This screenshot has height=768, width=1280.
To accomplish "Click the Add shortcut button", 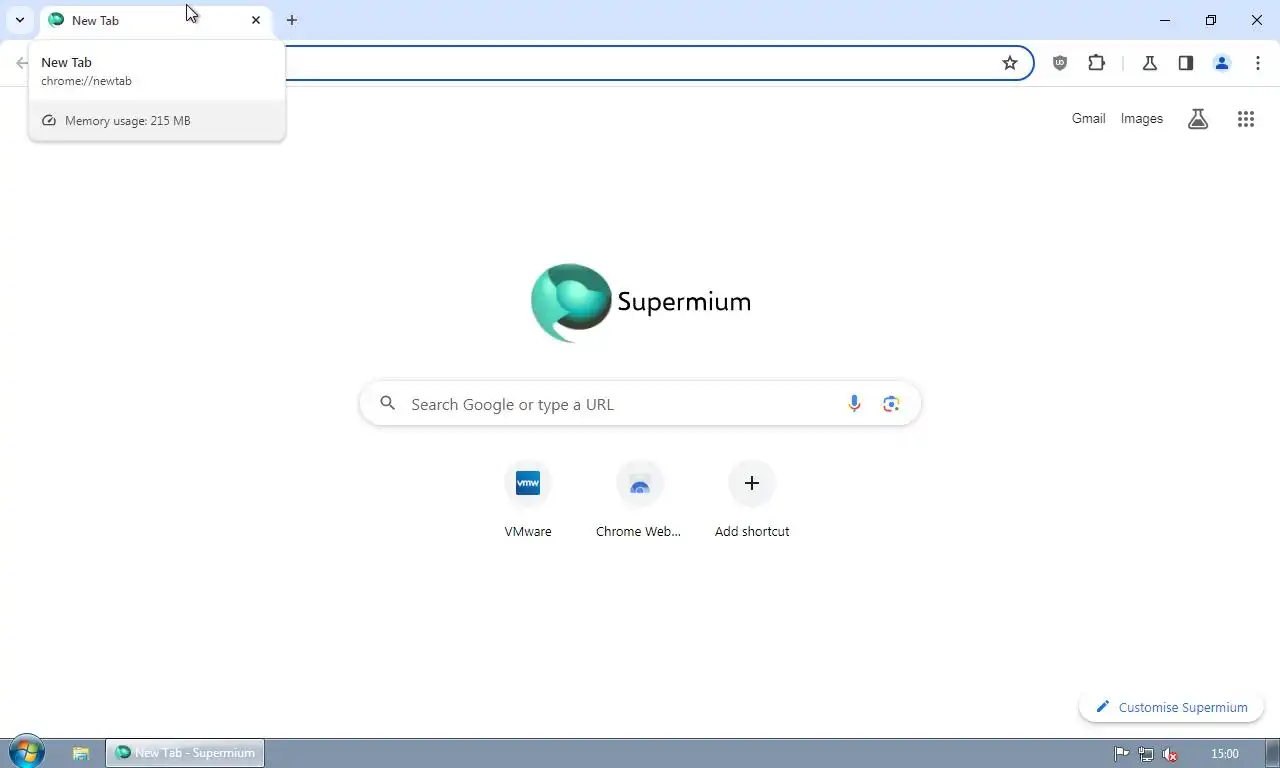I will click(752, 498).
